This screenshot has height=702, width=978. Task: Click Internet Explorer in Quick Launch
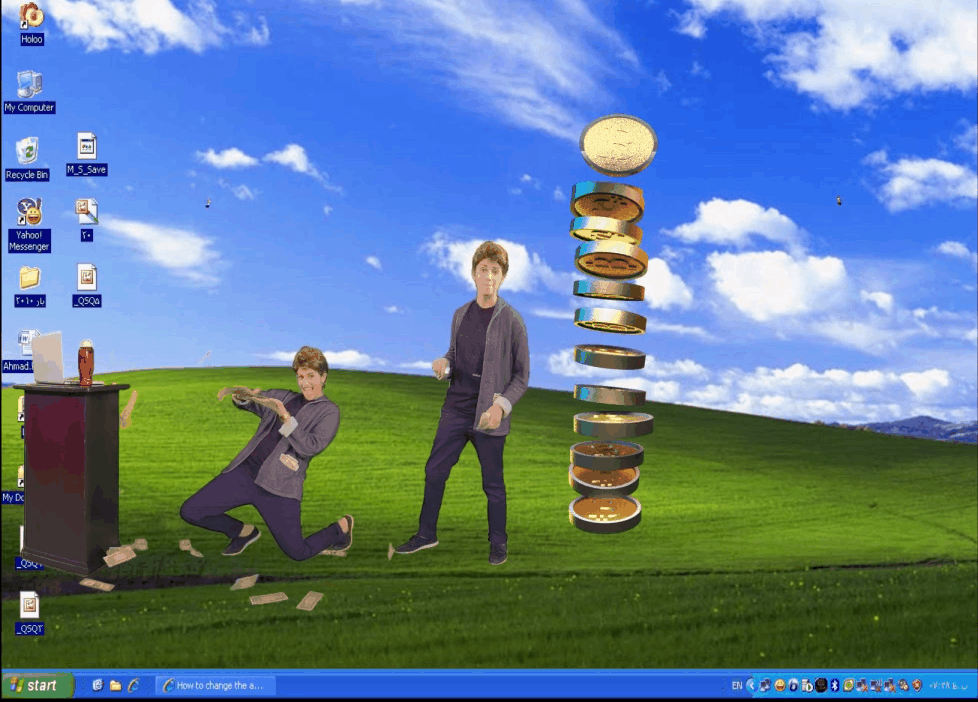[x=133, y=685]
